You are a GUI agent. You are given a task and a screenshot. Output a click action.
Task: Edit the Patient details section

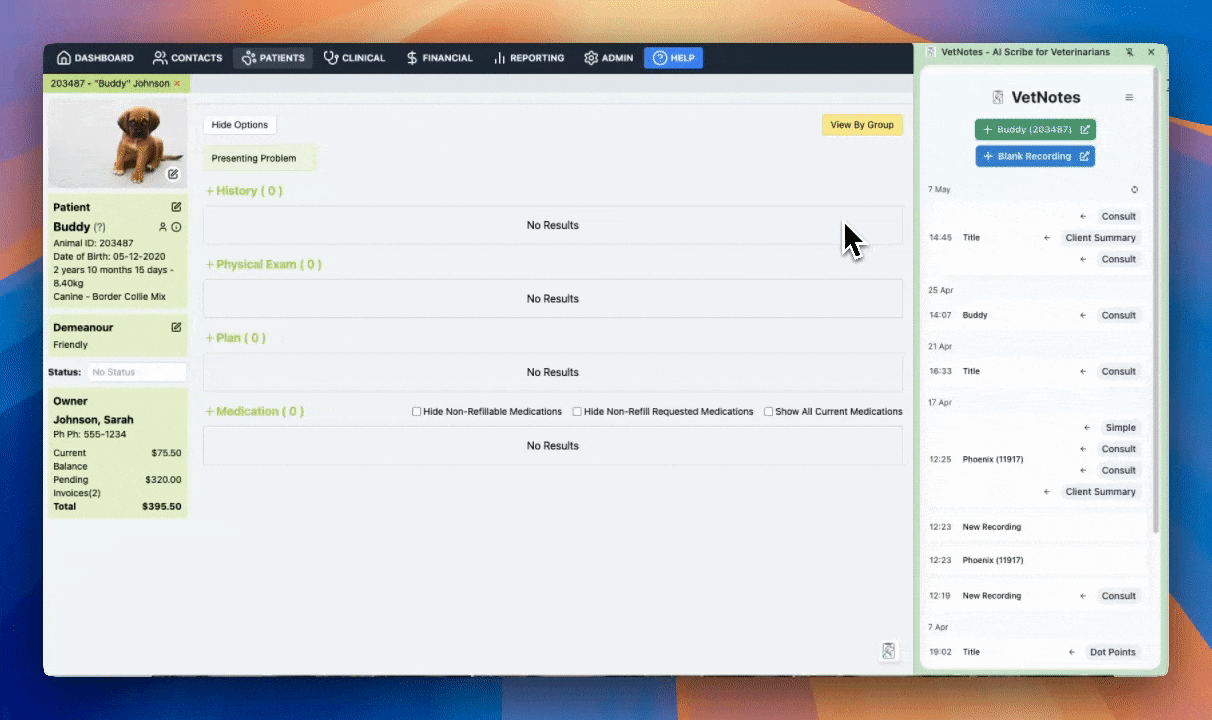tap(176, 207)
